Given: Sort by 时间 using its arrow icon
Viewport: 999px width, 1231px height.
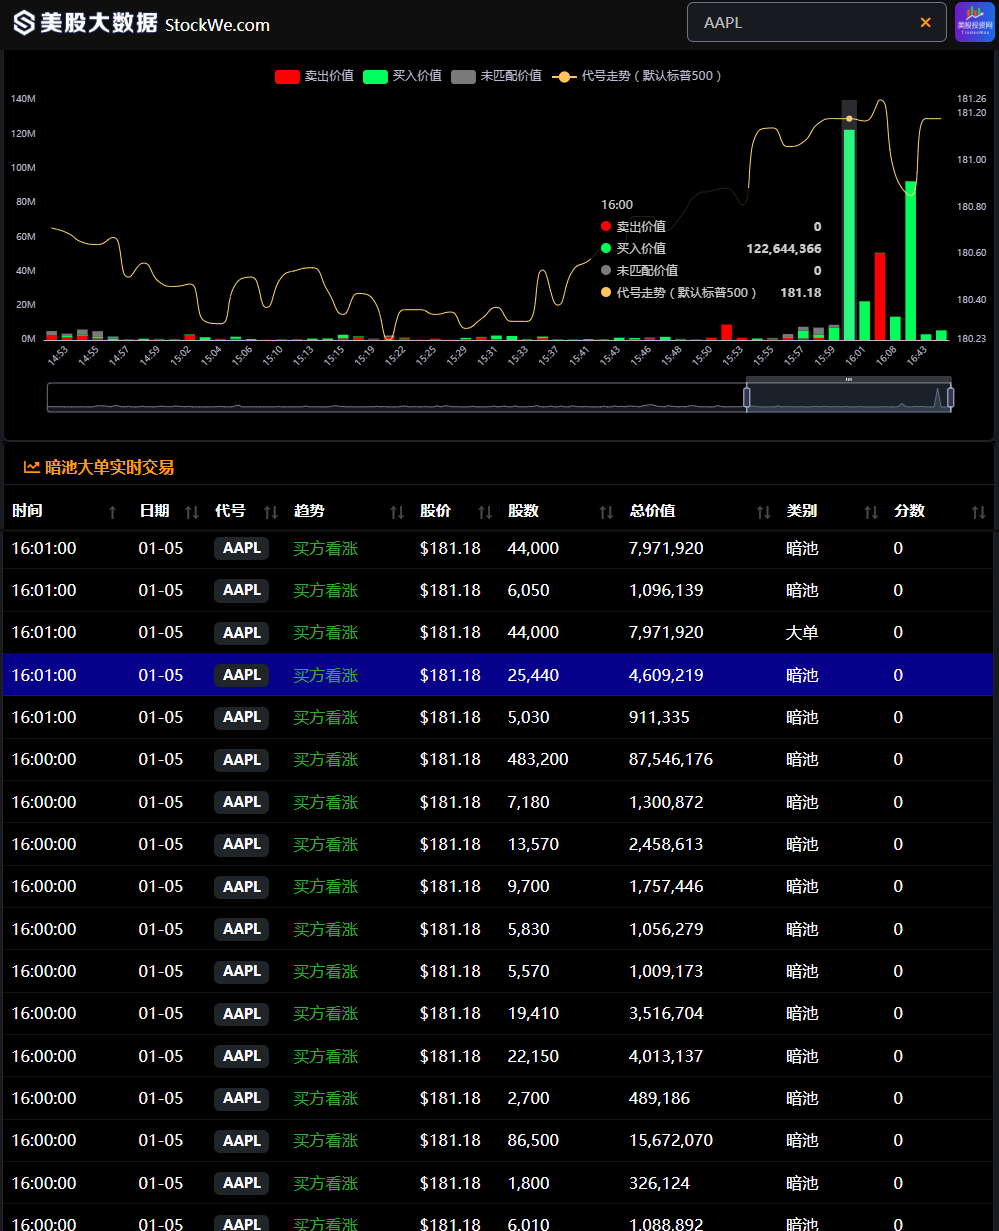Looking at the screenshot, I should [112, 512].
